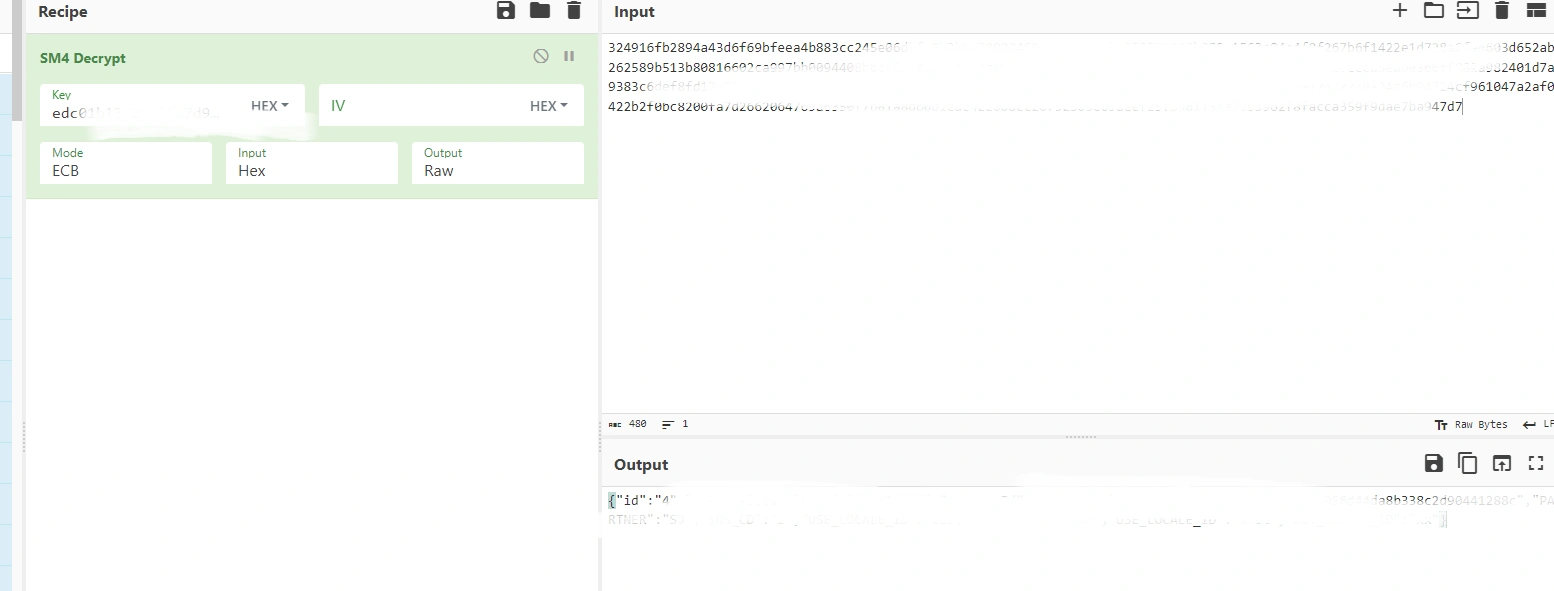Save the current recipe
This screenshot has width=1554, height=591.
[x=506, y=11]
